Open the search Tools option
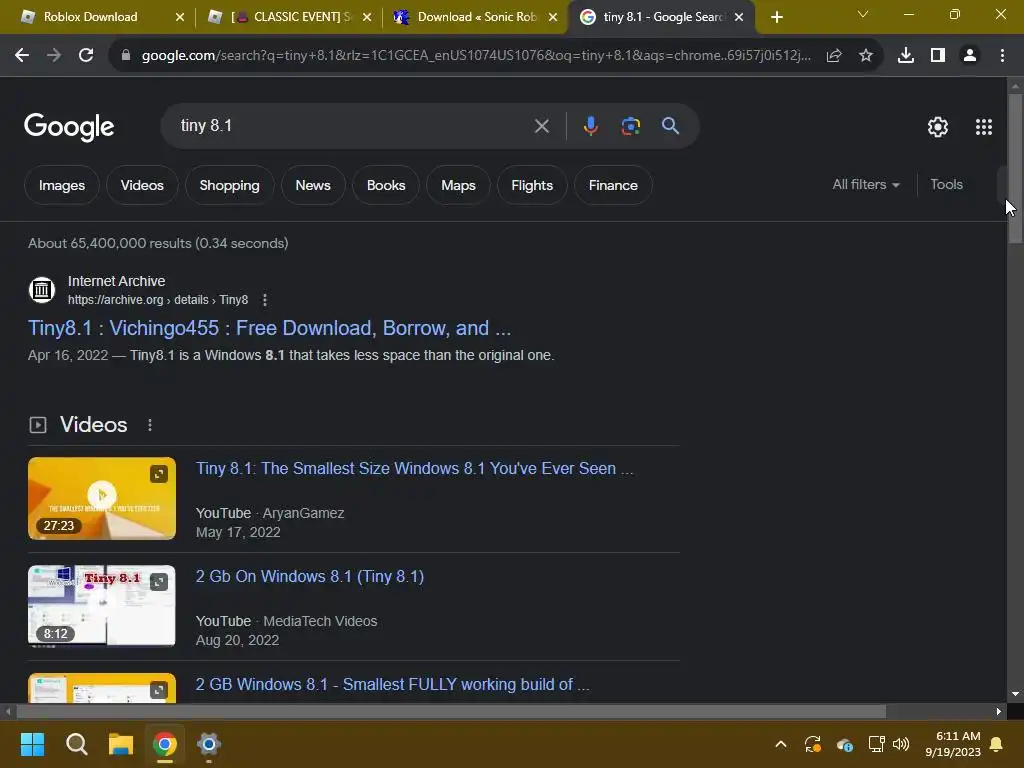Screen dimensions: 1024x768 click(946, 185)
